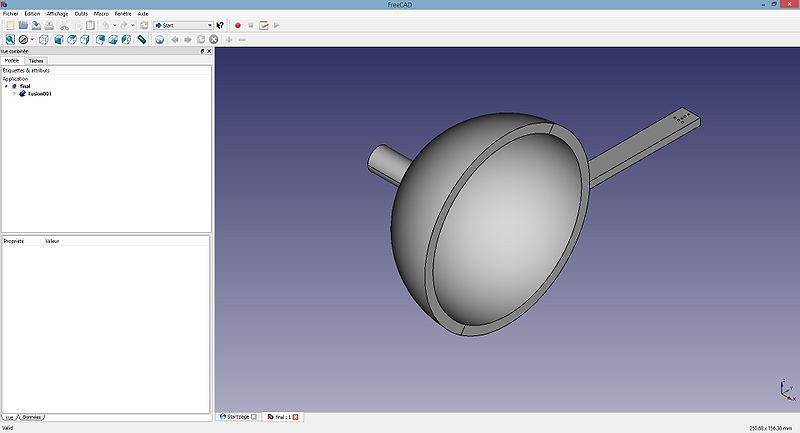The width and height of the screenshot is (800, 433).
Task: Click the navigation axis cube in viewport
Action: (x=782, y=391)
